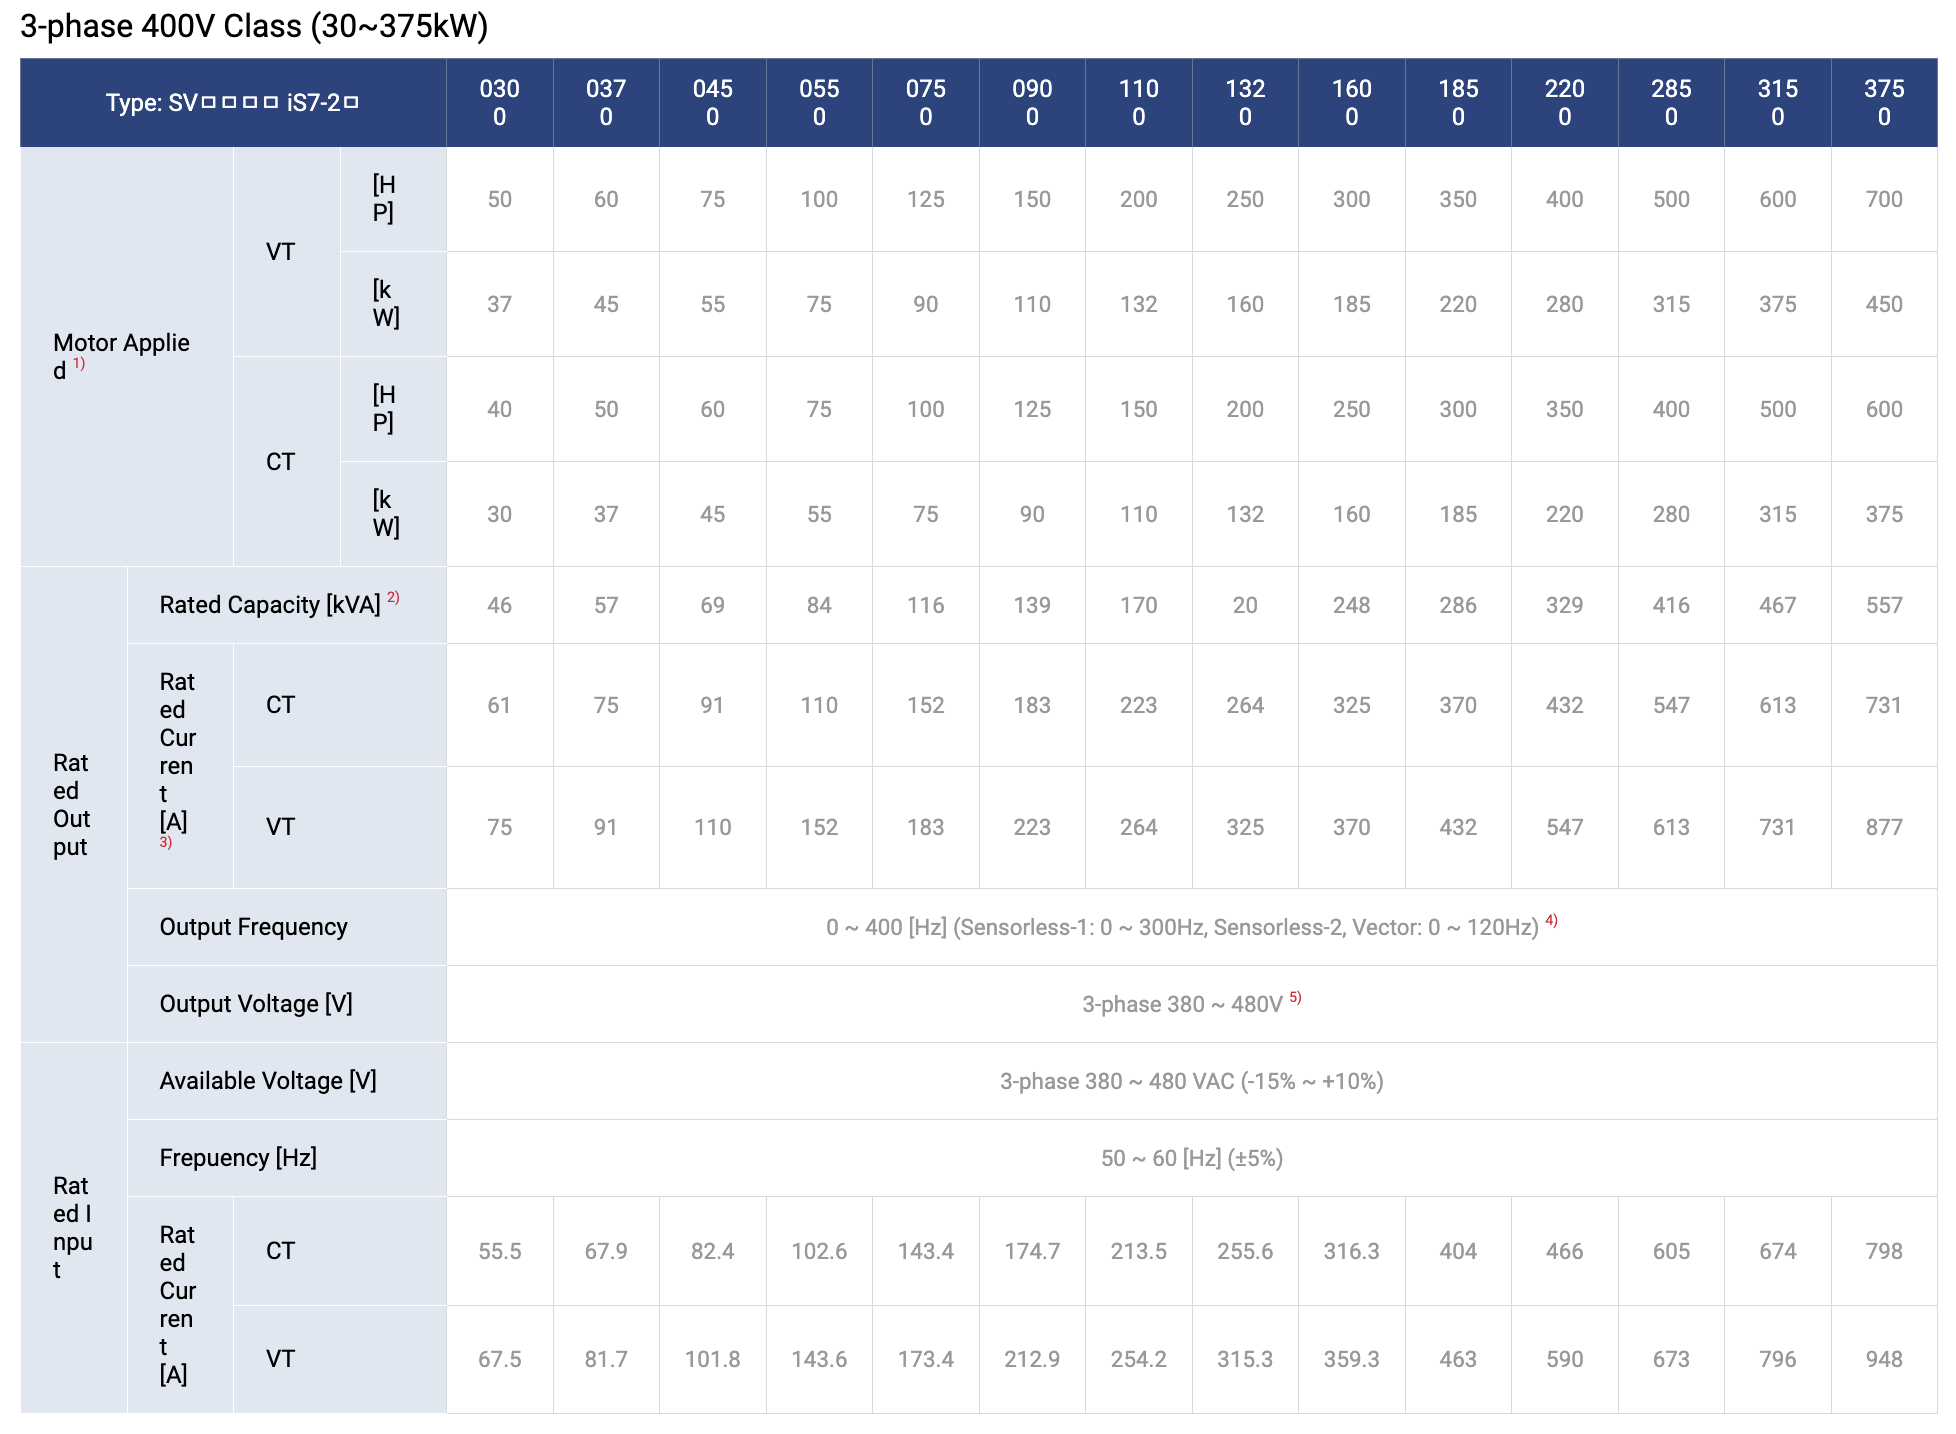
Task: Click the input CT current value '55.5'
Action: 500,1251
